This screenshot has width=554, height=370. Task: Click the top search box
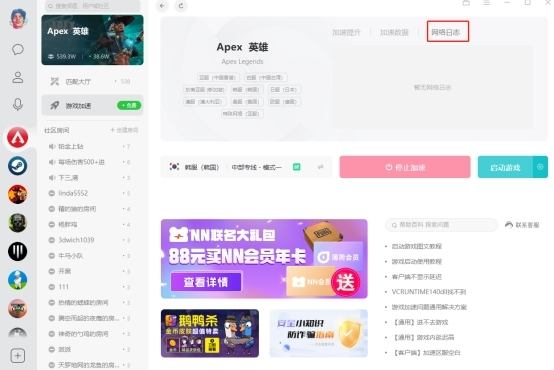pyautogui.click(x=93, y=6)
